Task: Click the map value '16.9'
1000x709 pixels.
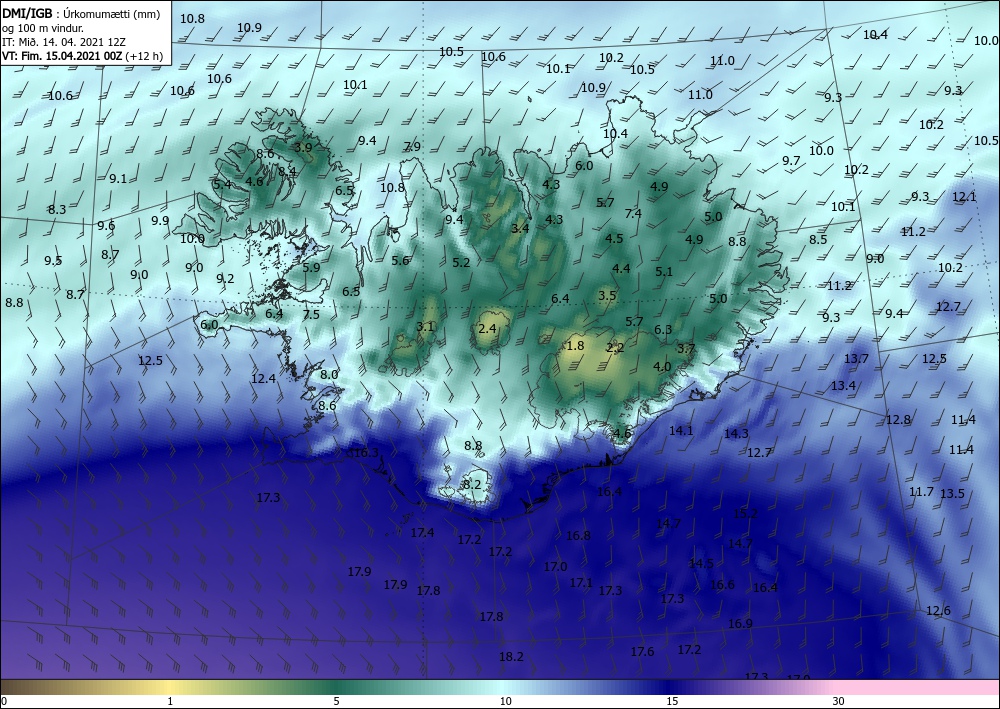Action: [x=740, y=624]
